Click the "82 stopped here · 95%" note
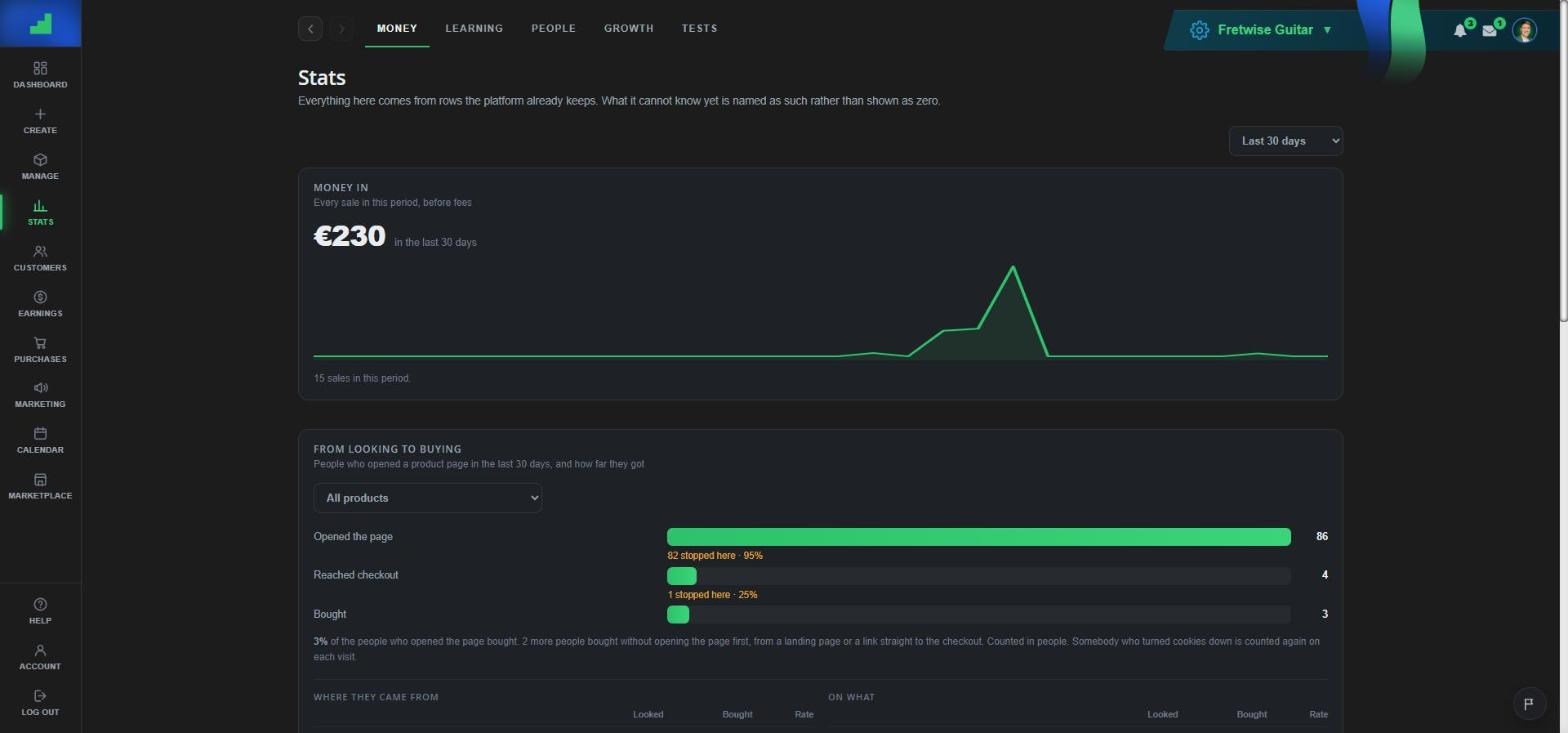1568x733 pixels. (x=715, y=556)
